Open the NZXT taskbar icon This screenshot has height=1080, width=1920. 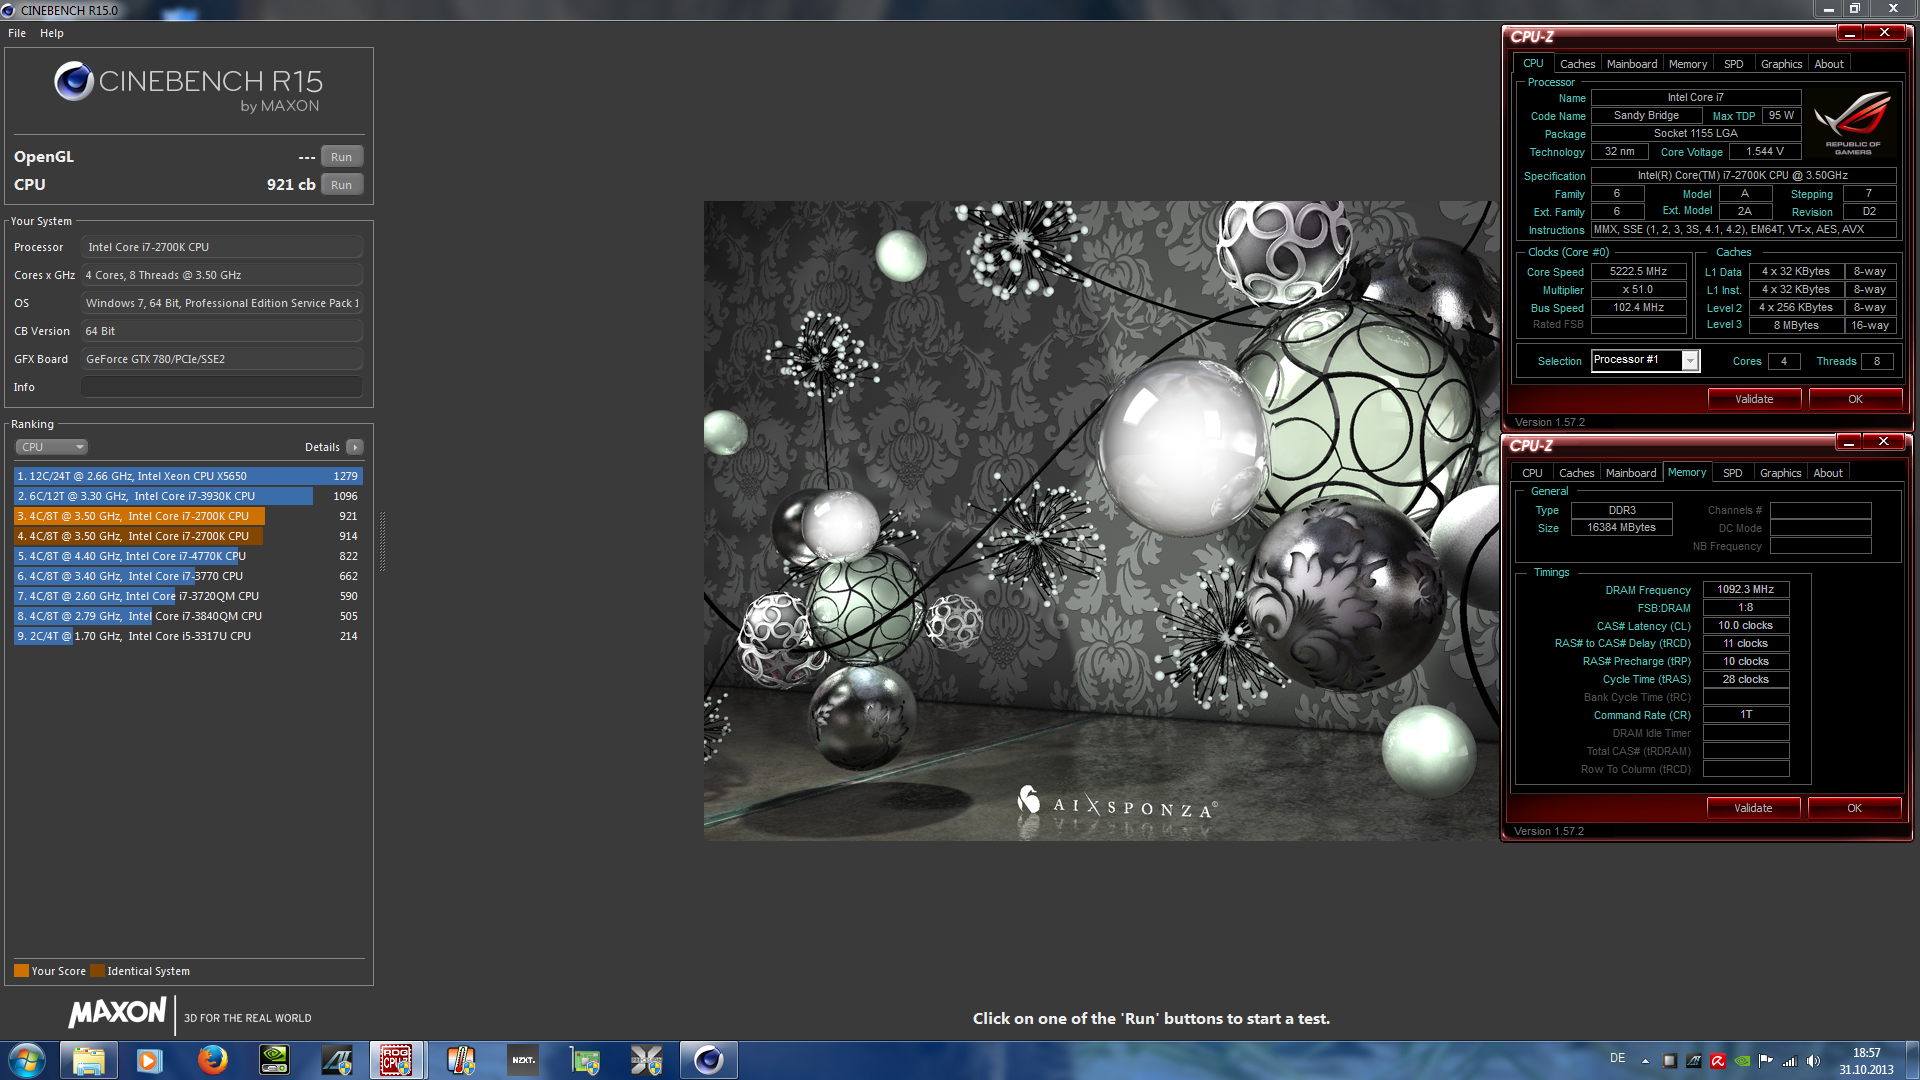point(523,1060)
